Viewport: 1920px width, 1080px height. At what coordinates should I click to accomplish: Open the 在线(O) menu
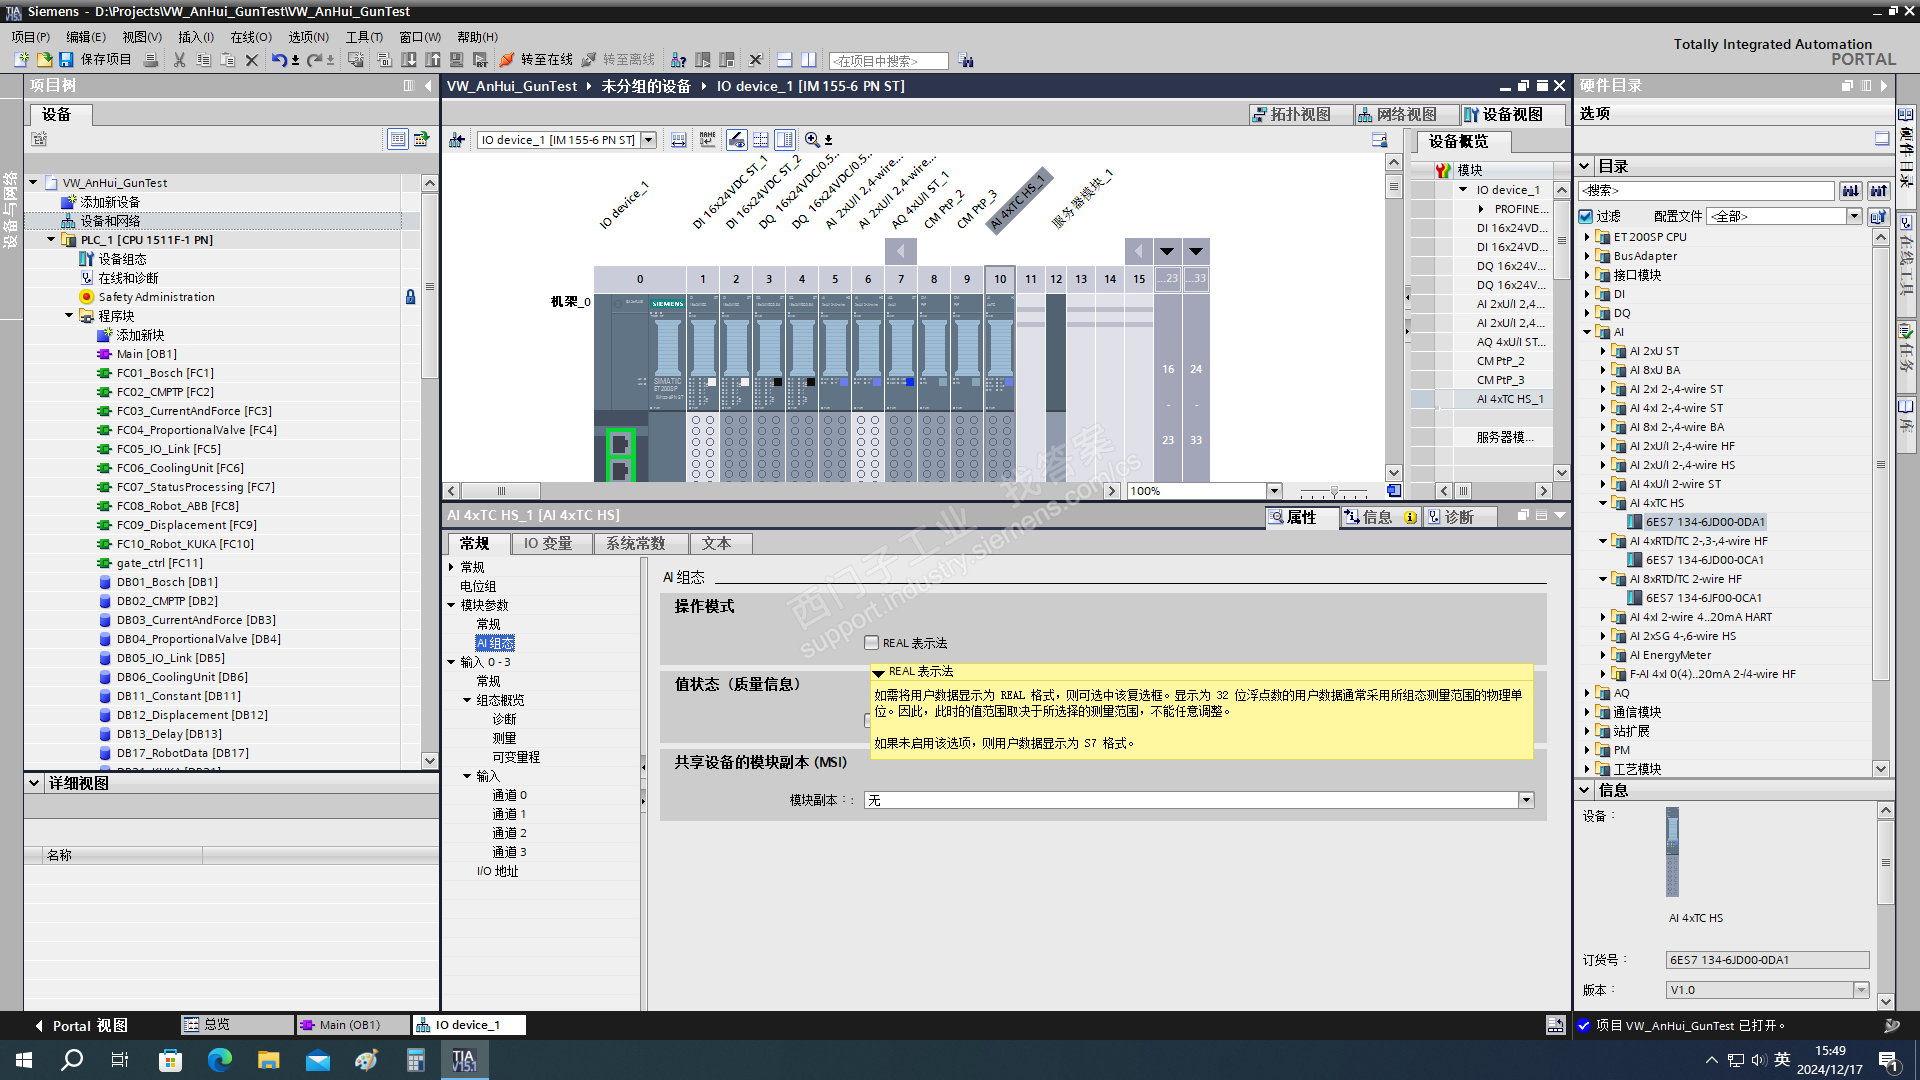(250, 37)
